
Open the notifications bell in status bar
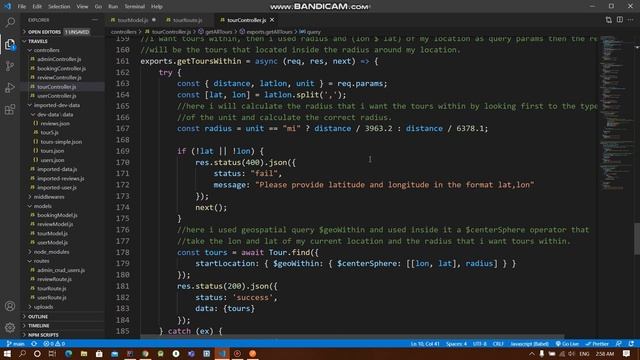click(631, 344)
